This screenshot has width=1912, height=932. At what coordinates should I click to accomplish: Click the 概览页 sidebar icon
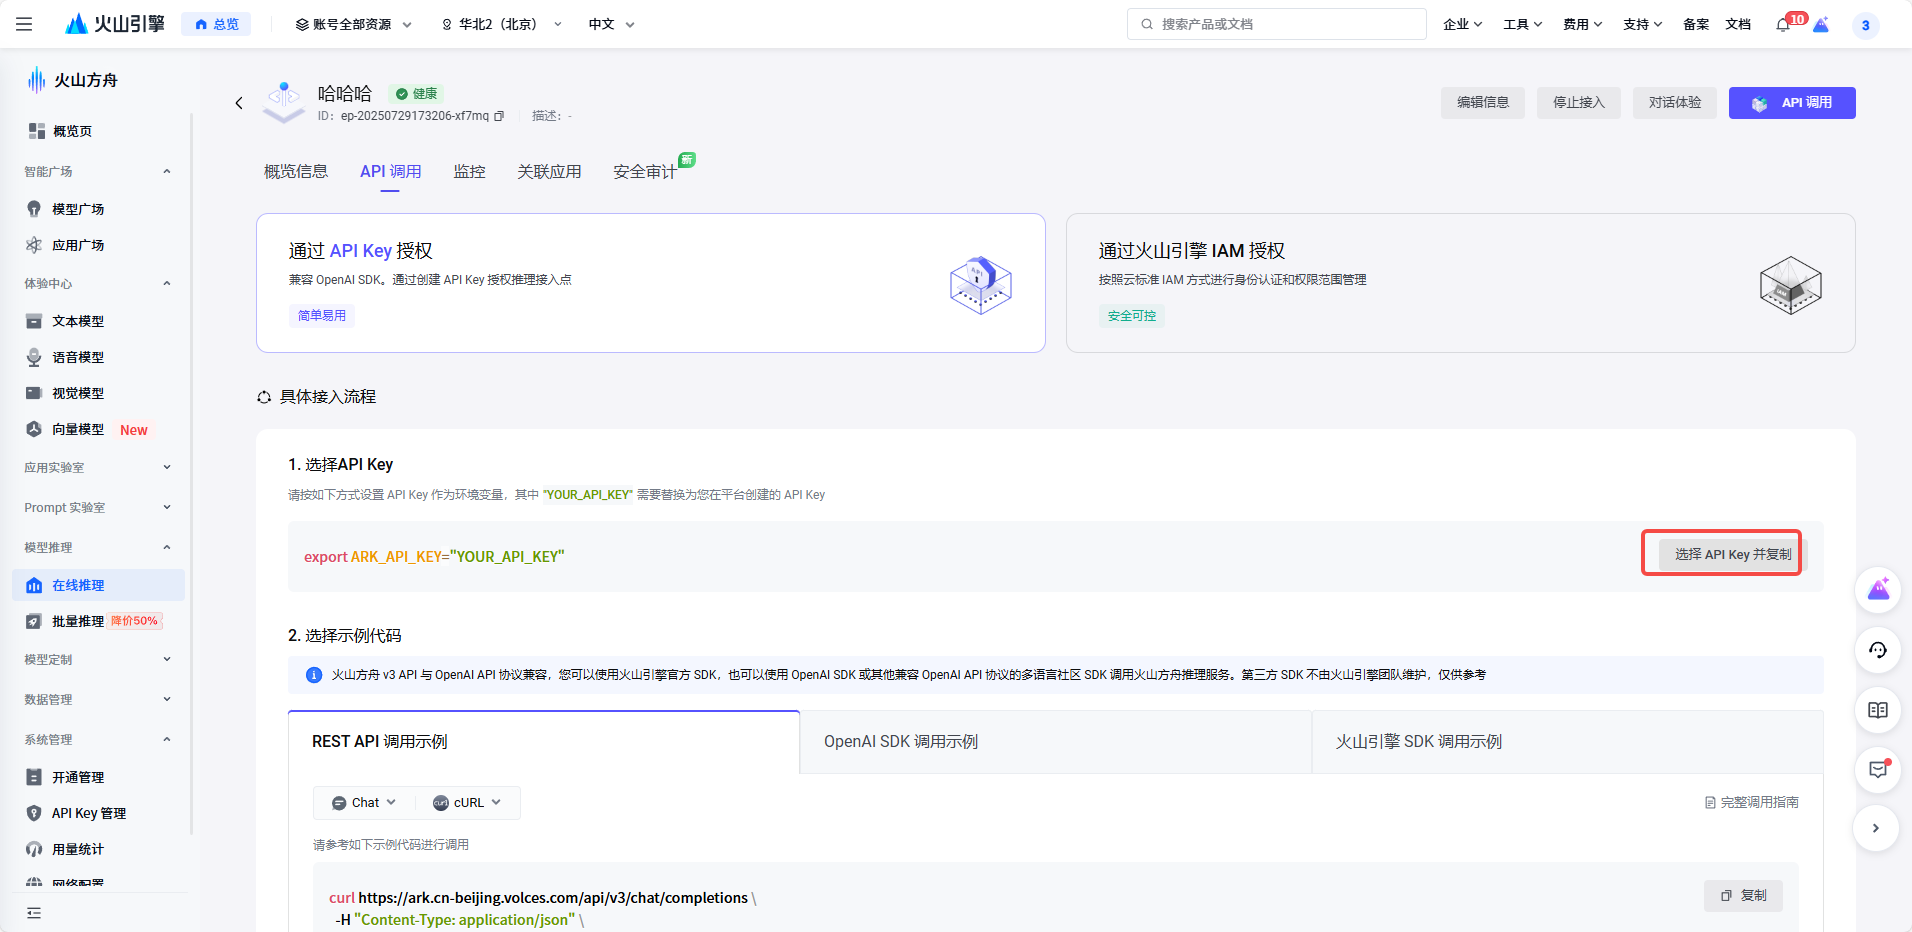click(37, 131)
